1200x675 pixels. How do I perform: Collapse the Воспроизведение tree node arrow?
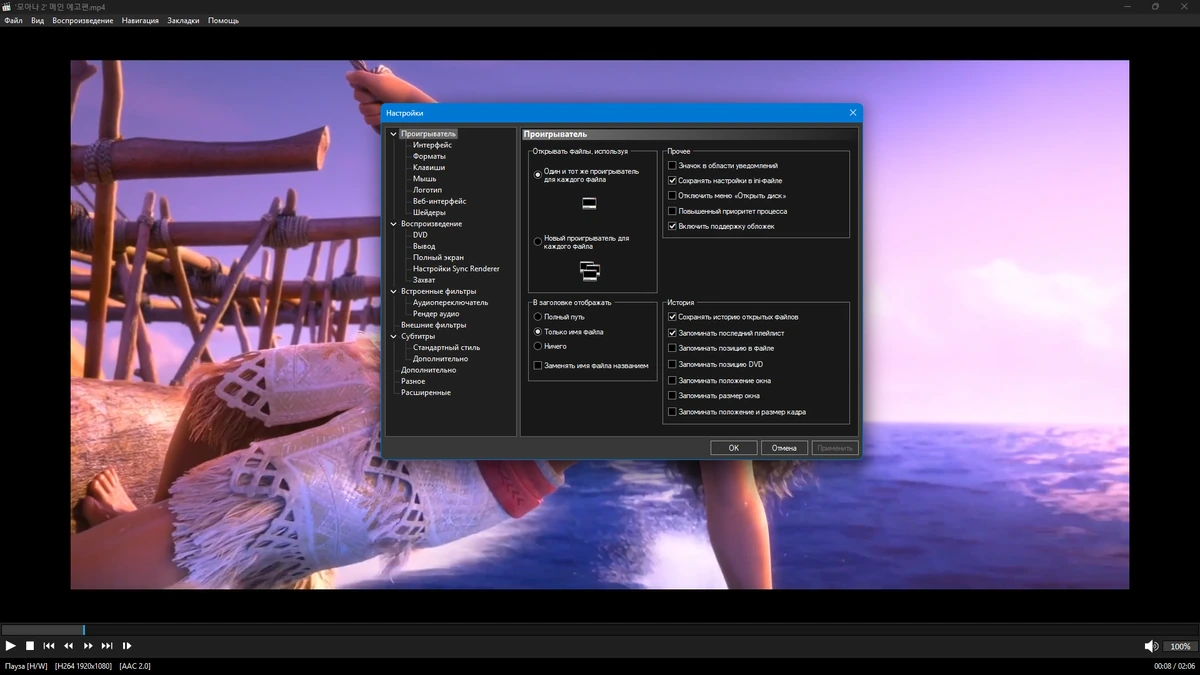[394, 224]
